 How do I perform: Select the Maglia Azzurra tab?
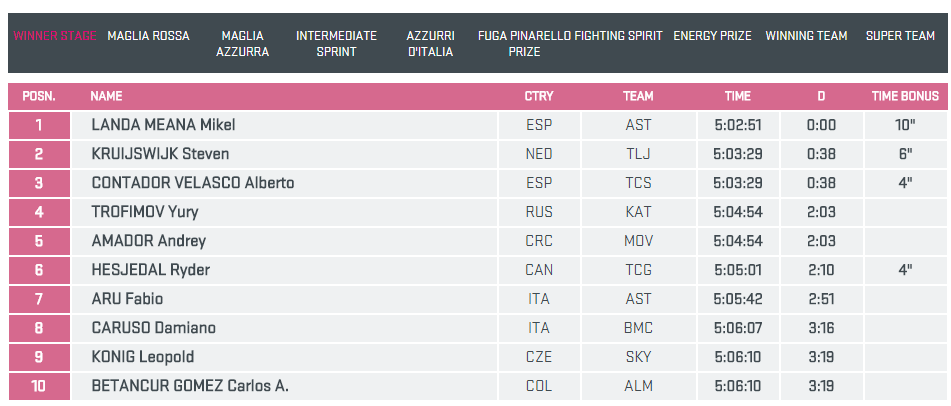[242, 43]
